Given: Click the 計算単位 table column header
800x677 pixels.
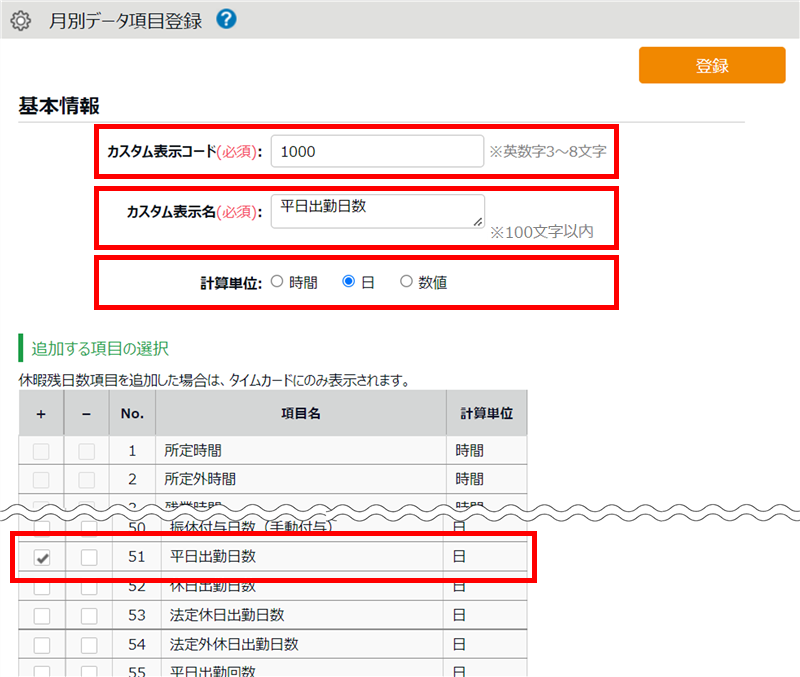Looking at the screenshot, I should (486, 412).
